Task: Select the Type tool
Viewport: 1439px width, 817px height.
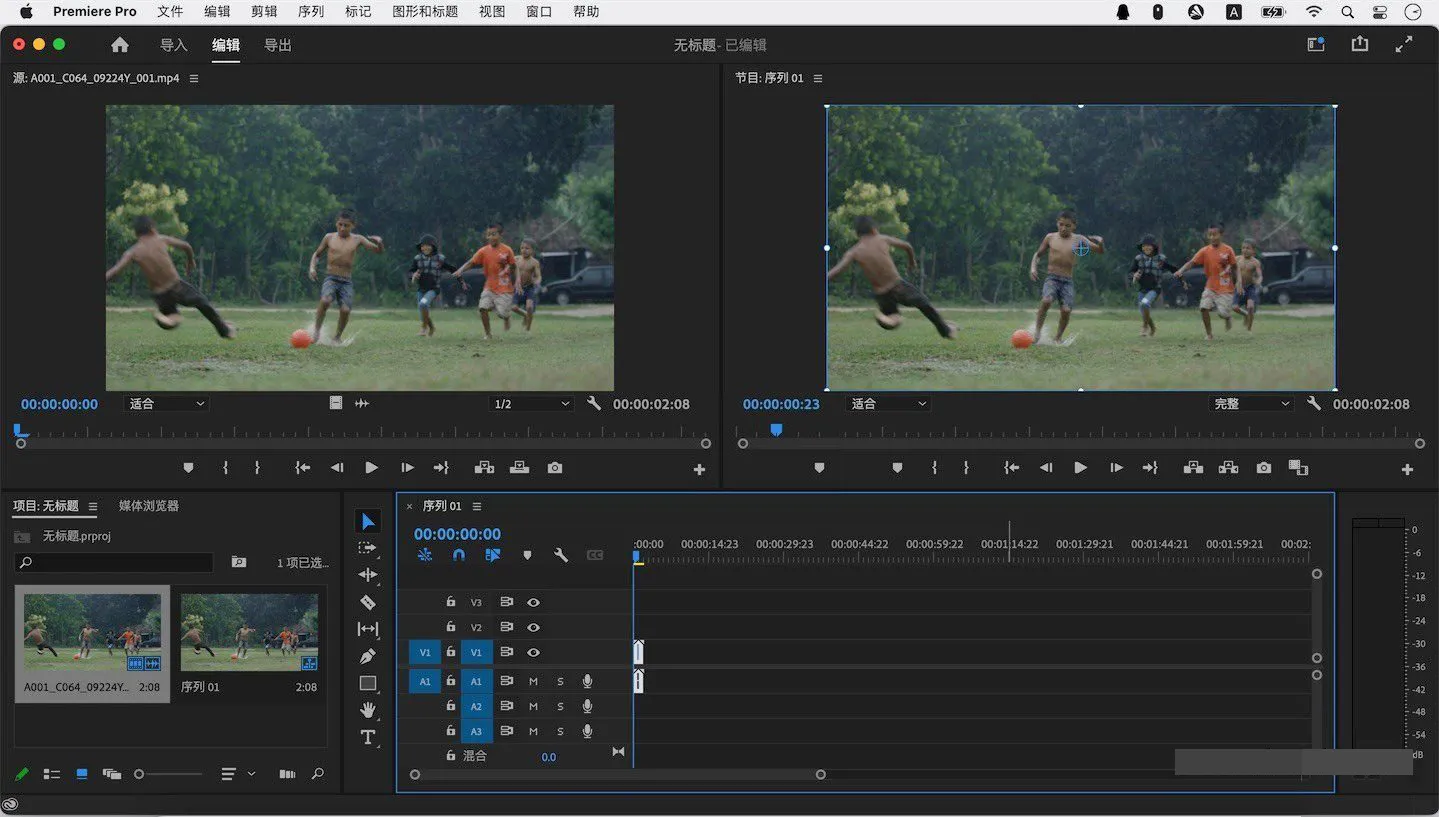Action: point(368,737)
